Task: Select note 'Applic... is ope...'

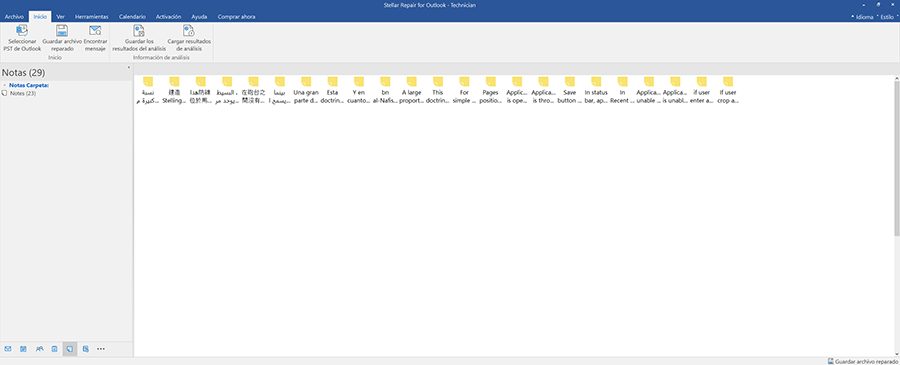Action: point(517,90)
